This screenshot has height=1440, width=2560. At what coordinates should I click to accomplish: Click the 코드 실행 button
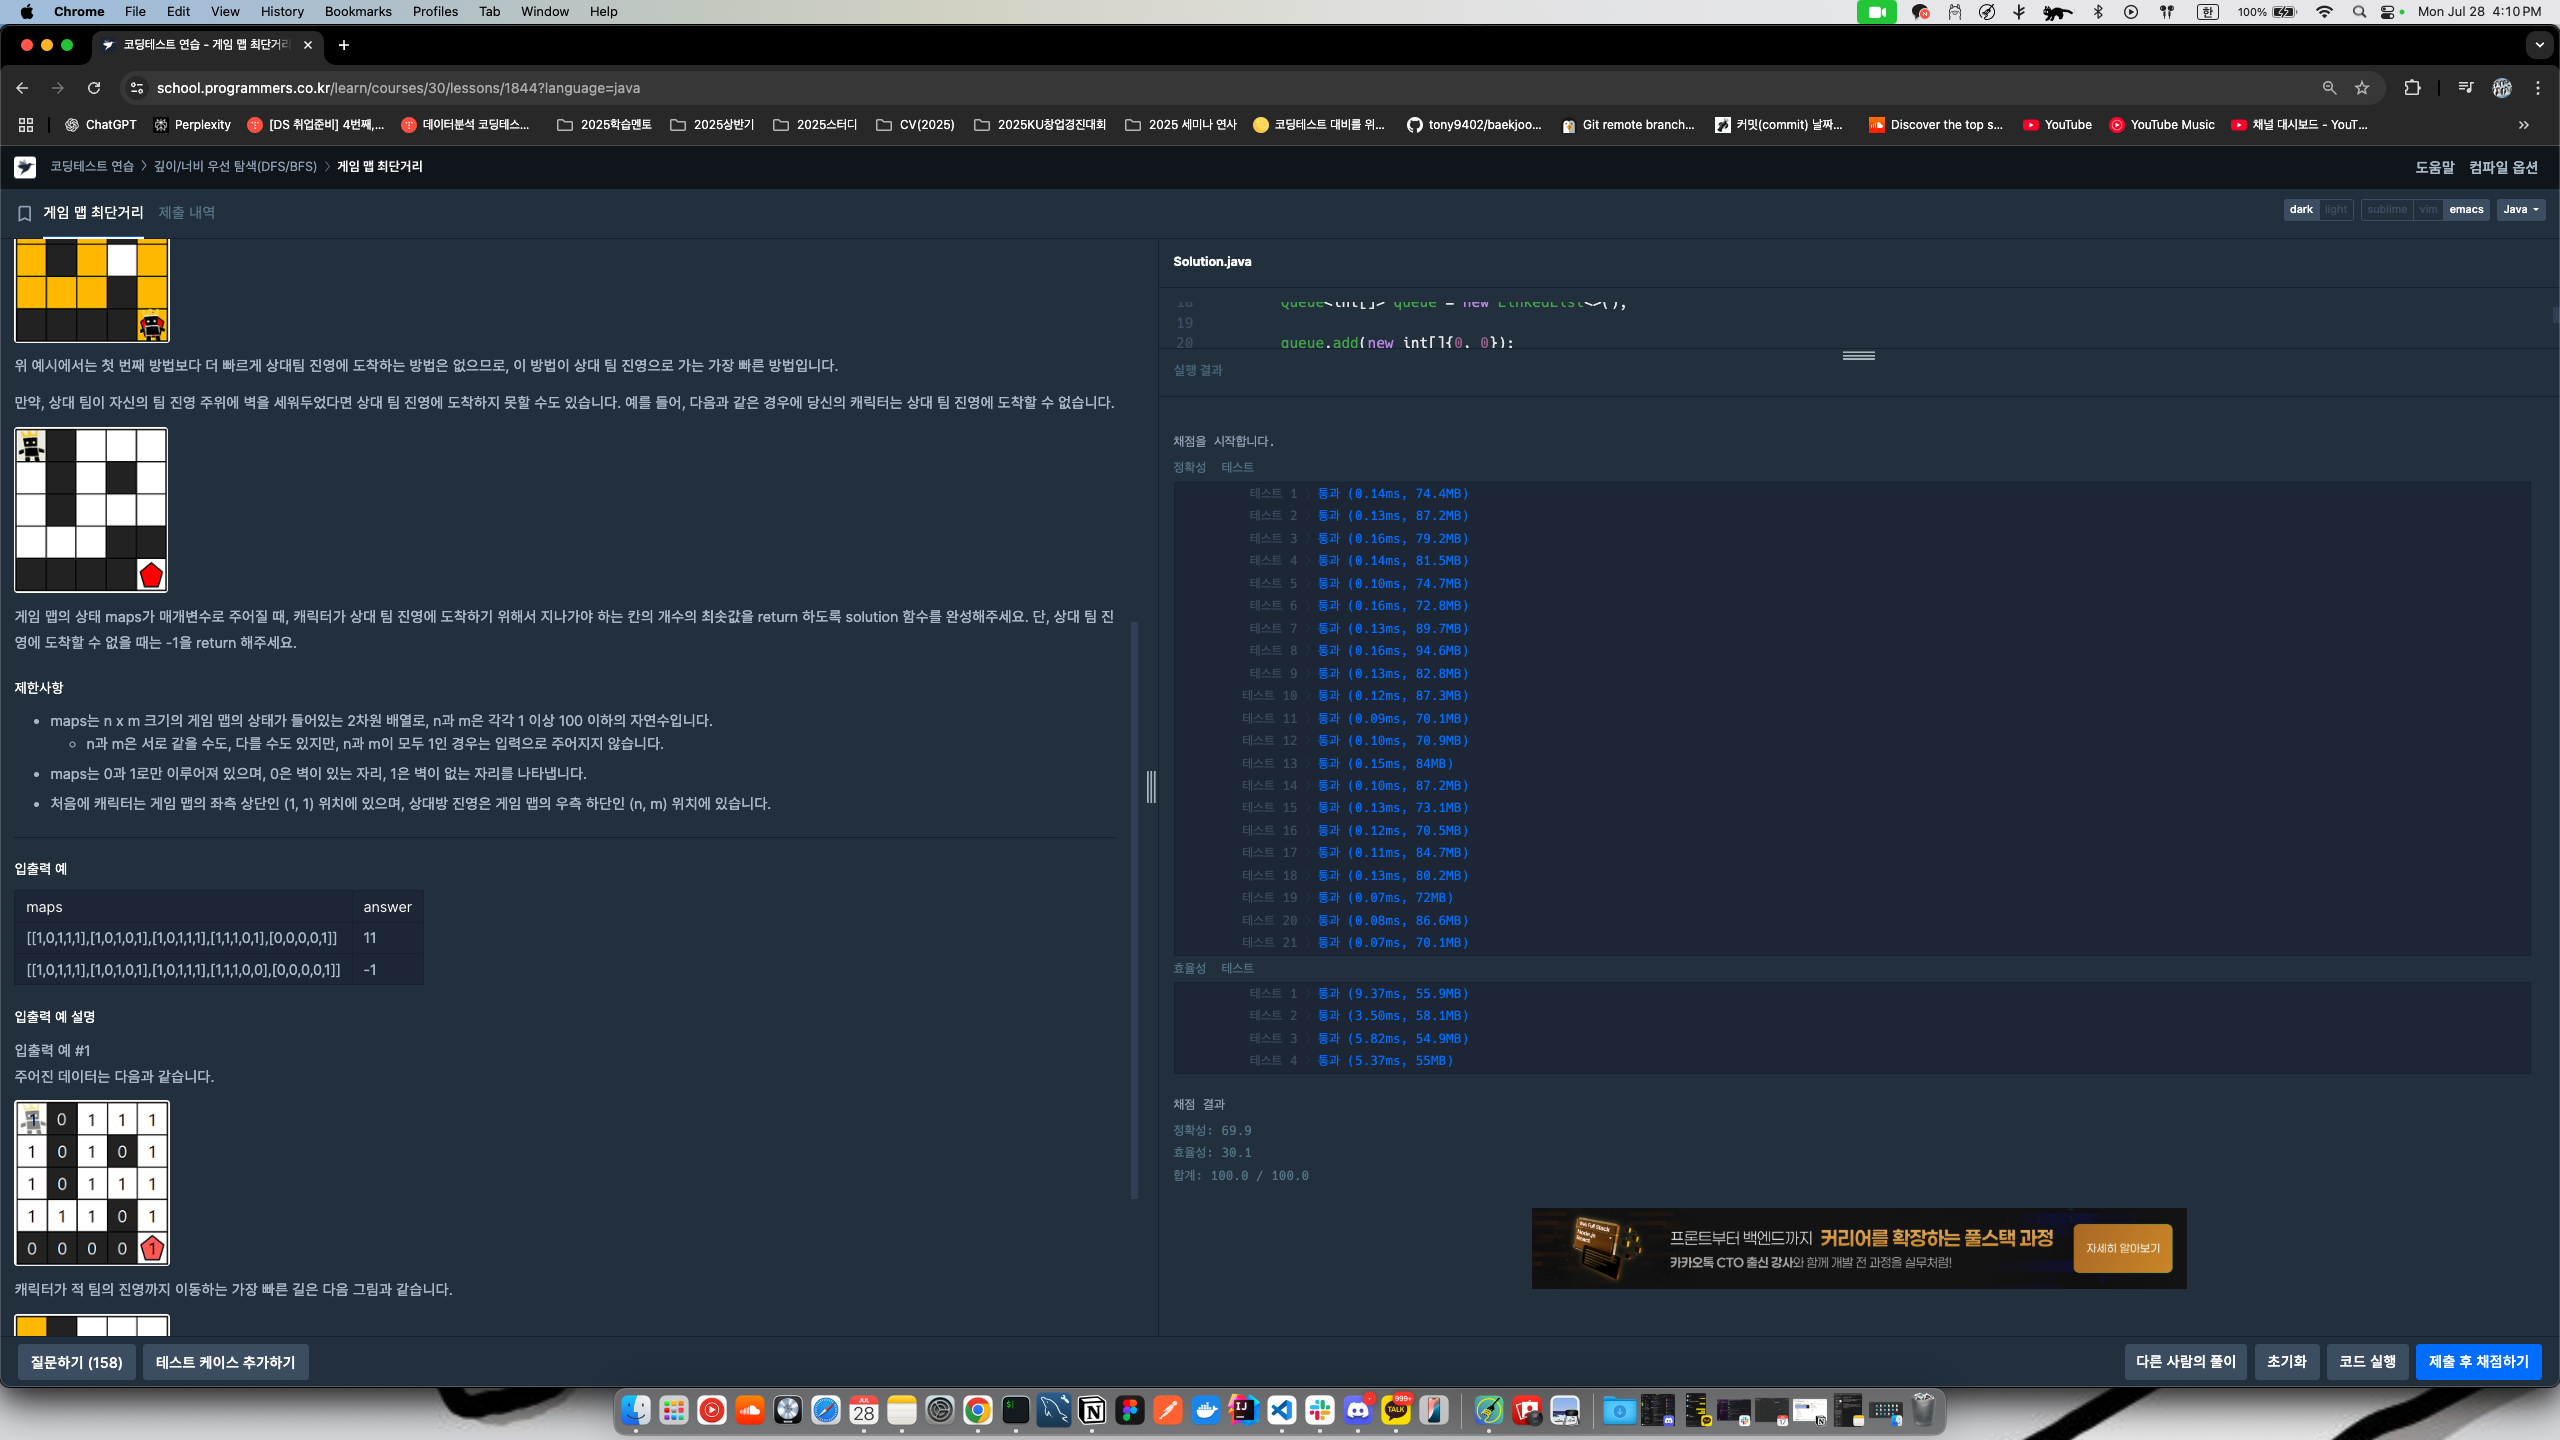2367,1362
